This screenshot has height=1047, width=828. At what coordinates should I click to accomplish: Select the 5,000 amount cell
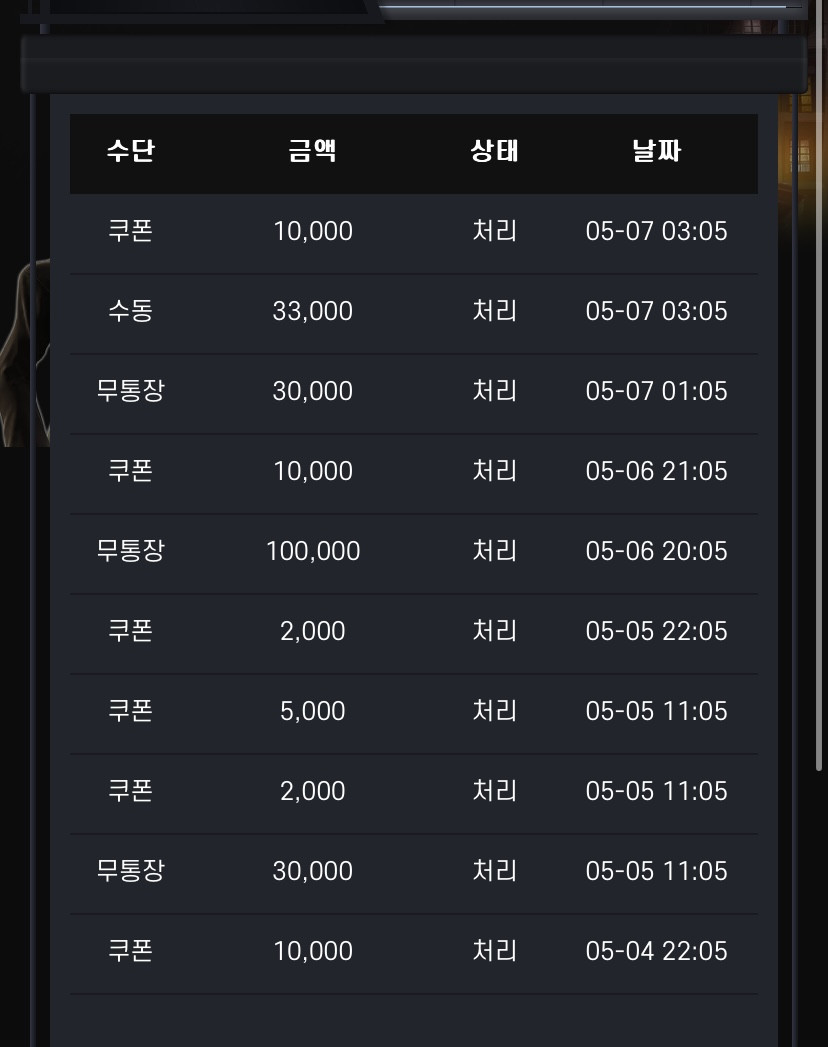click(x=313, y=711)
